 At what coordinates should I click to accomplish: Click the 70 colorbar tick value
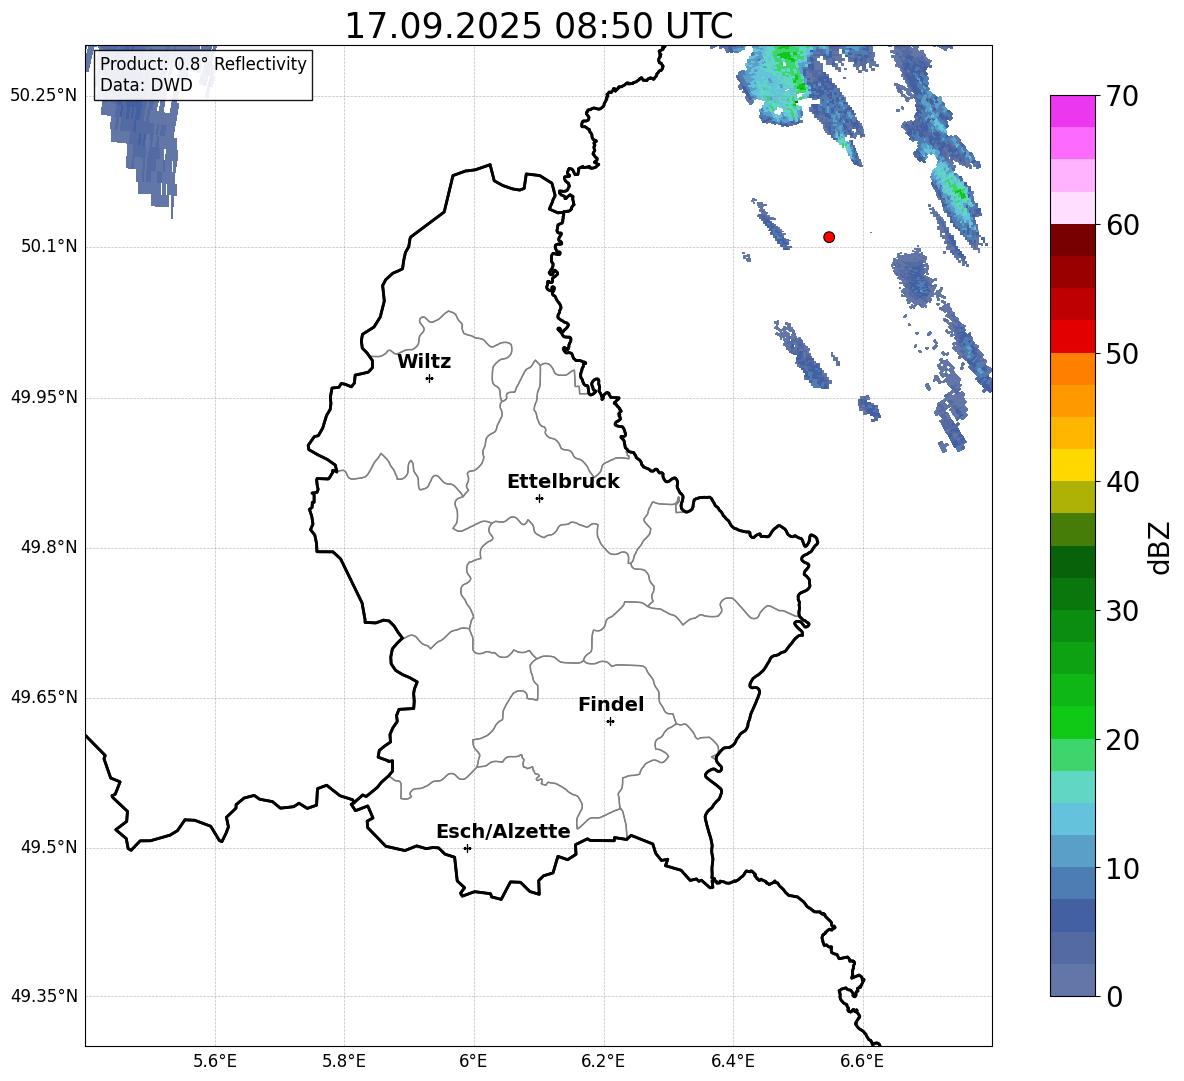(1121, 96)
